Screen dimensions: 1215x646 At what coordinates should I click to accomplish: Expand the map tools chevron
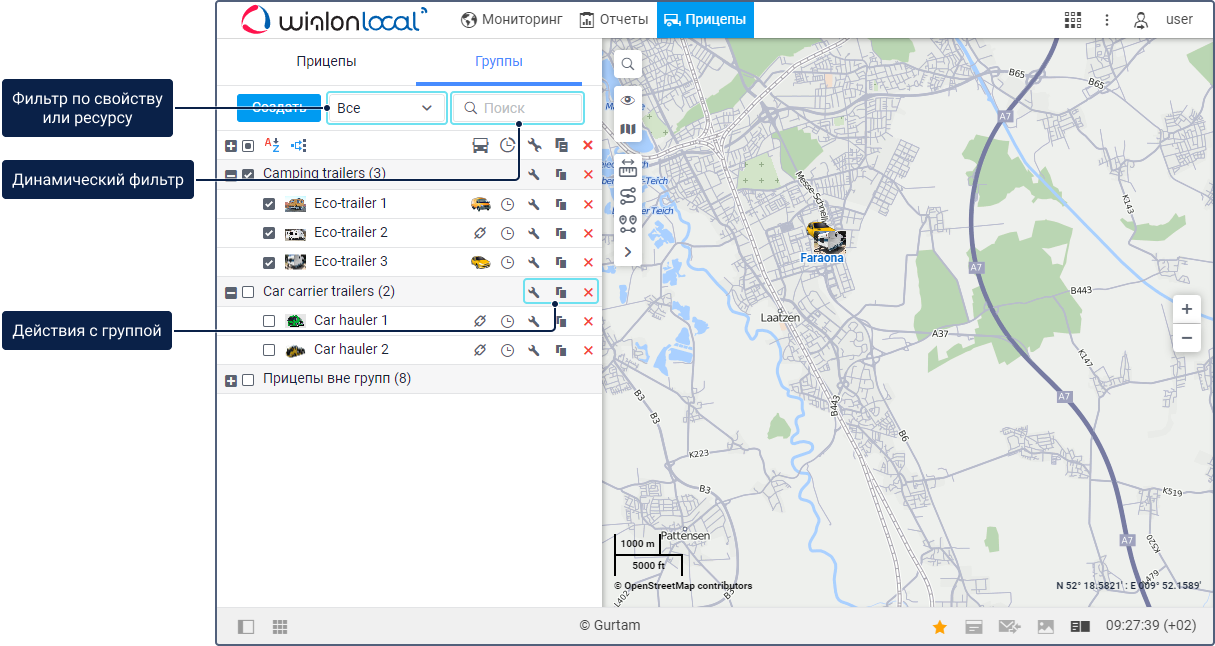pos(628,252)
